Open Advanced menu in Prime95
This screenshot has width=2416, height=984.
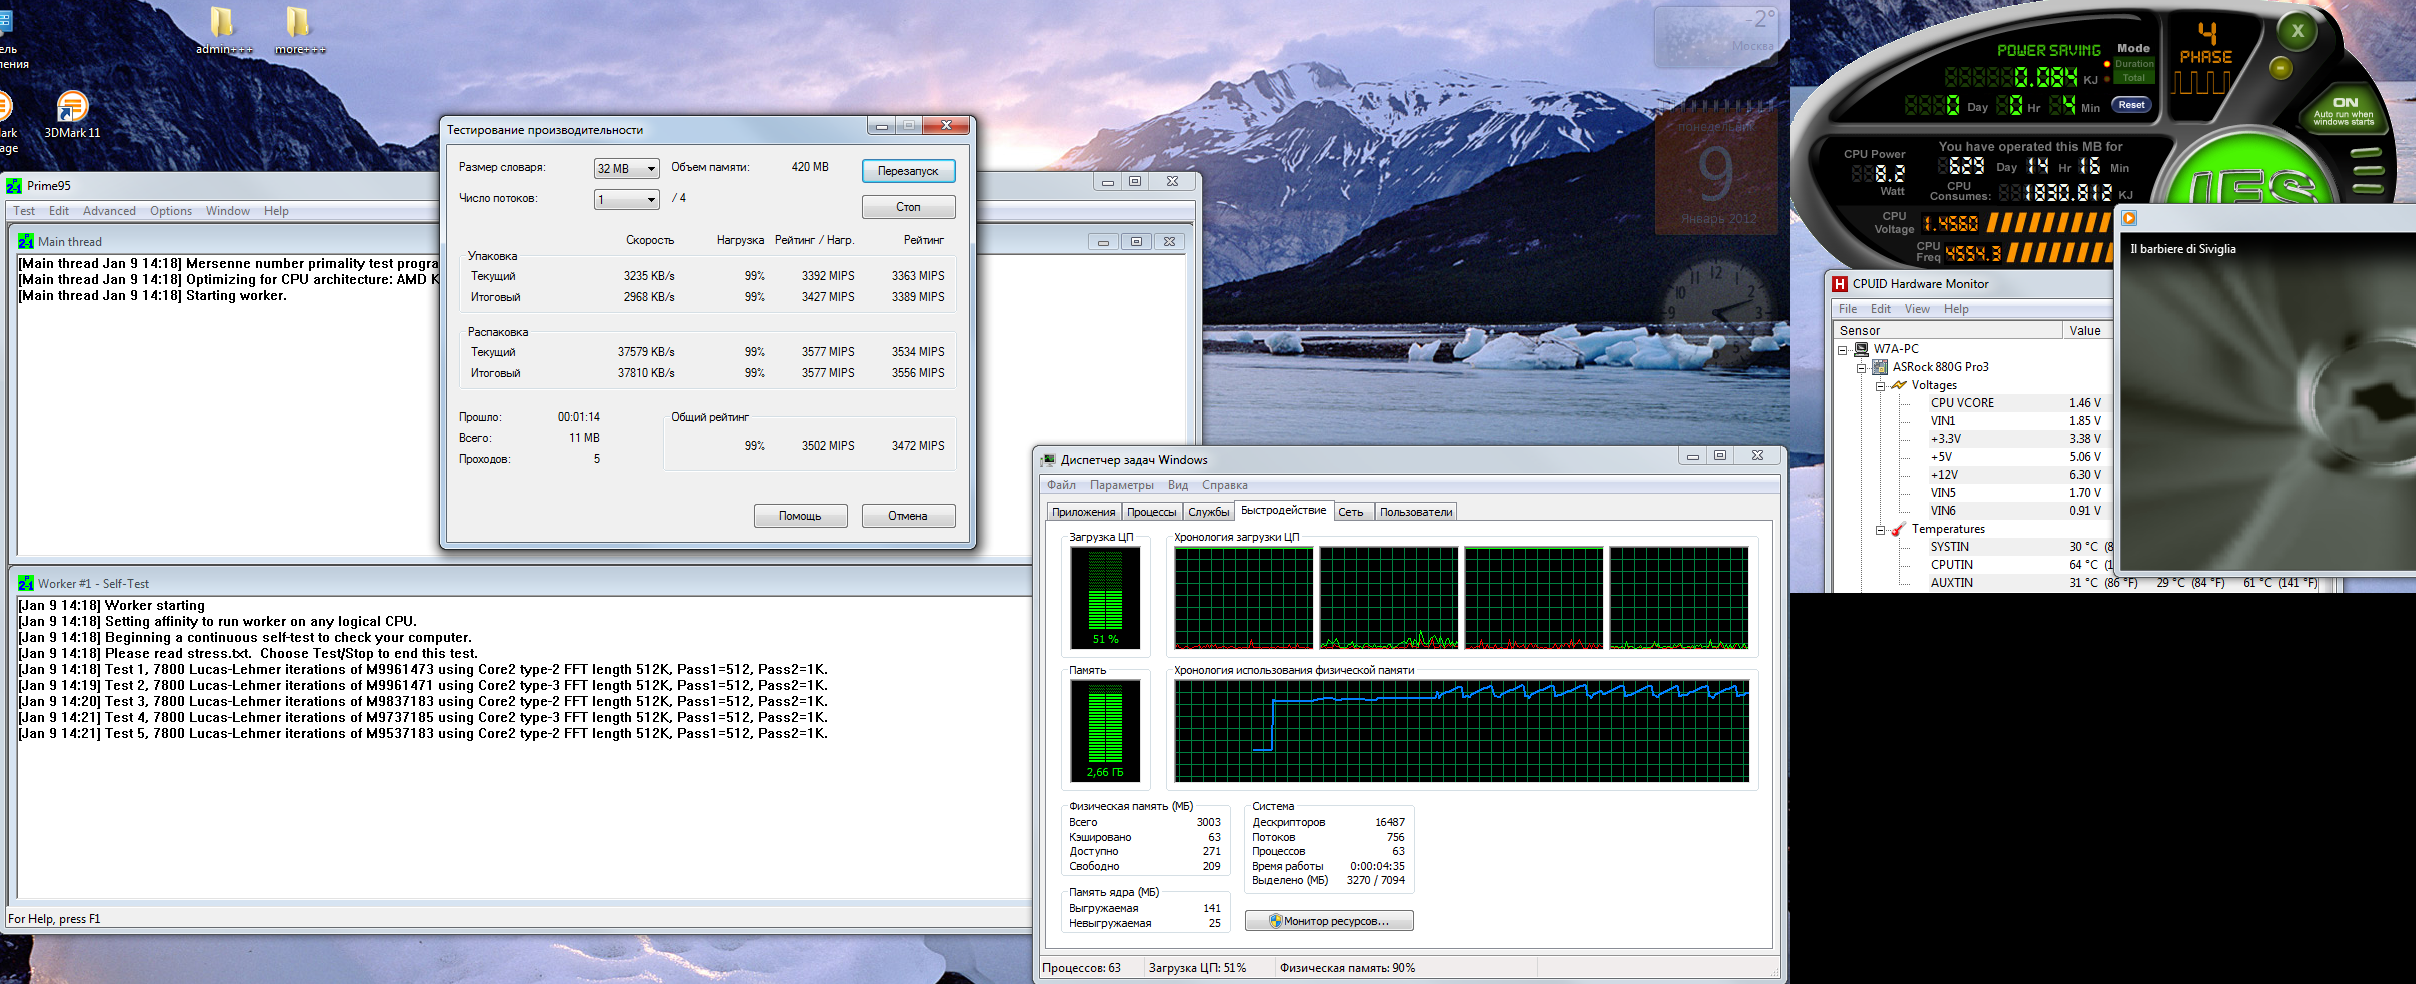click(109, 211)
